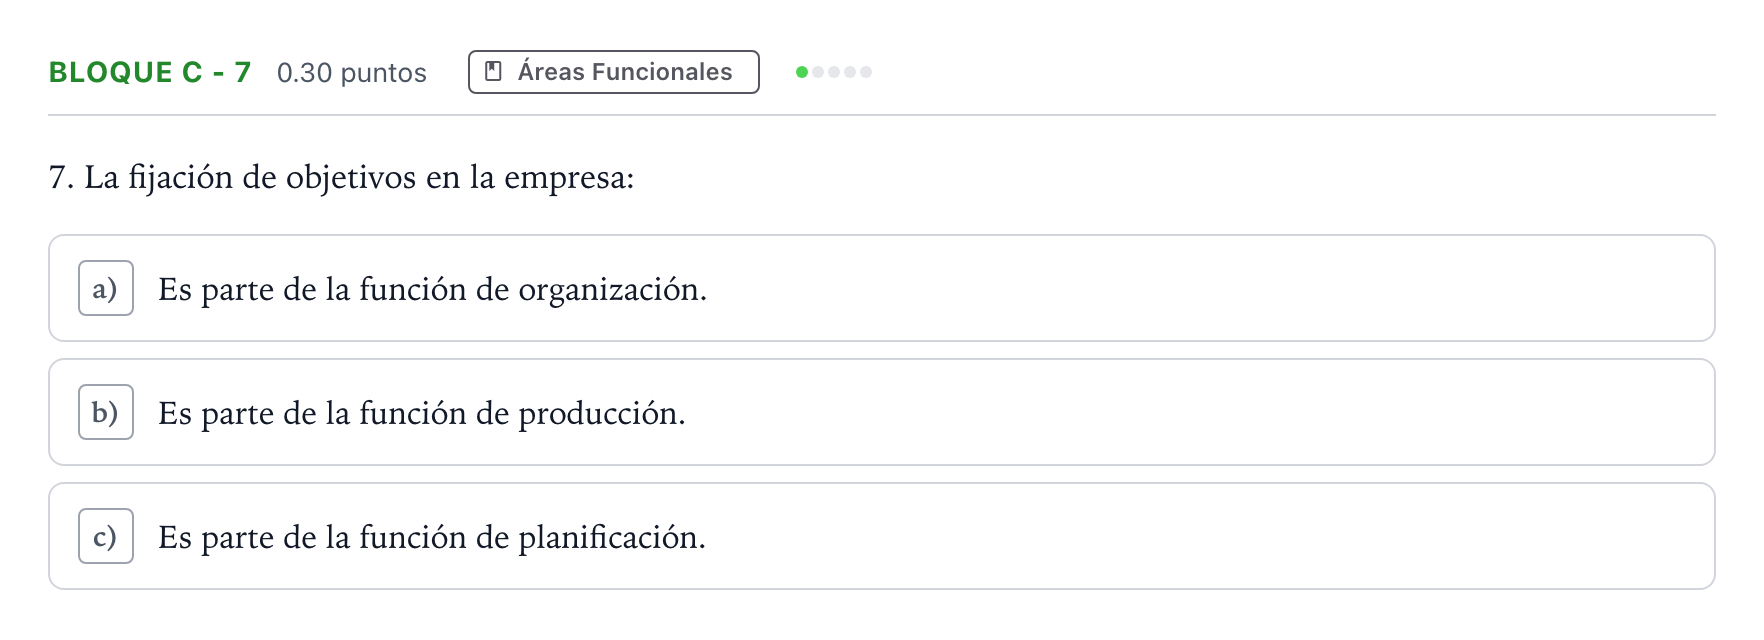
Task: Click the middle gray difficulty dot
Action: click(x=834, y=72)
